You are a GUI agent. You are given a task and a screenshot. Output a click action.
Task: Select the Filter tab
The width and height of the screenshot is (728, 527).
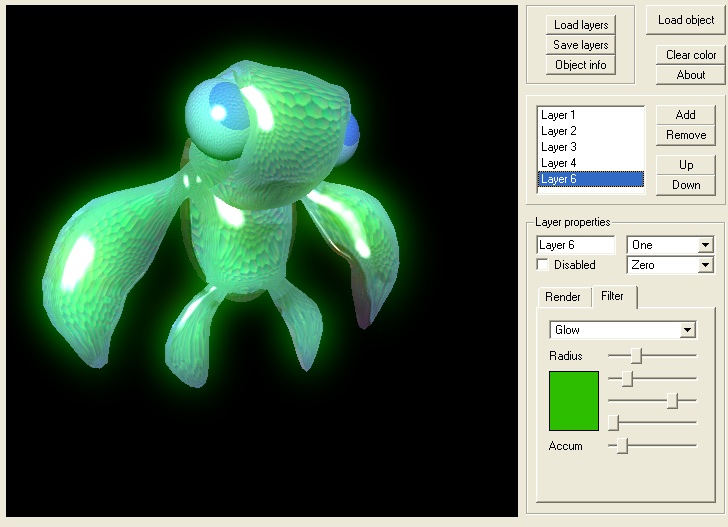point(612,296)
